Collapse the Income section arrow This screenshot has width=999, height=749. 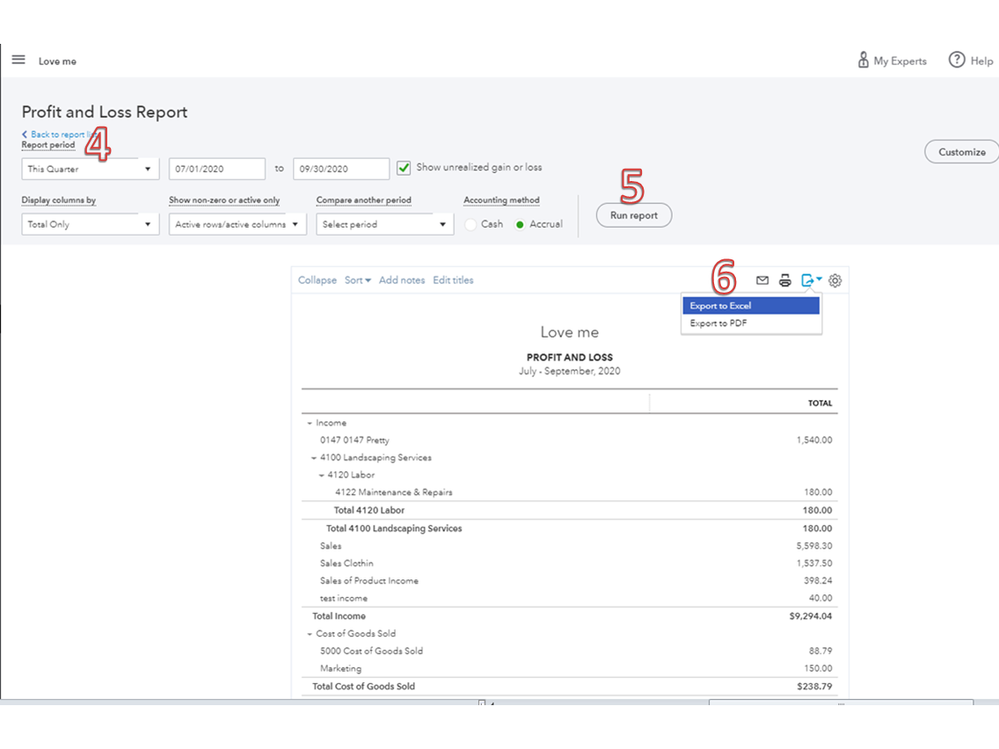tap(308, 423)
